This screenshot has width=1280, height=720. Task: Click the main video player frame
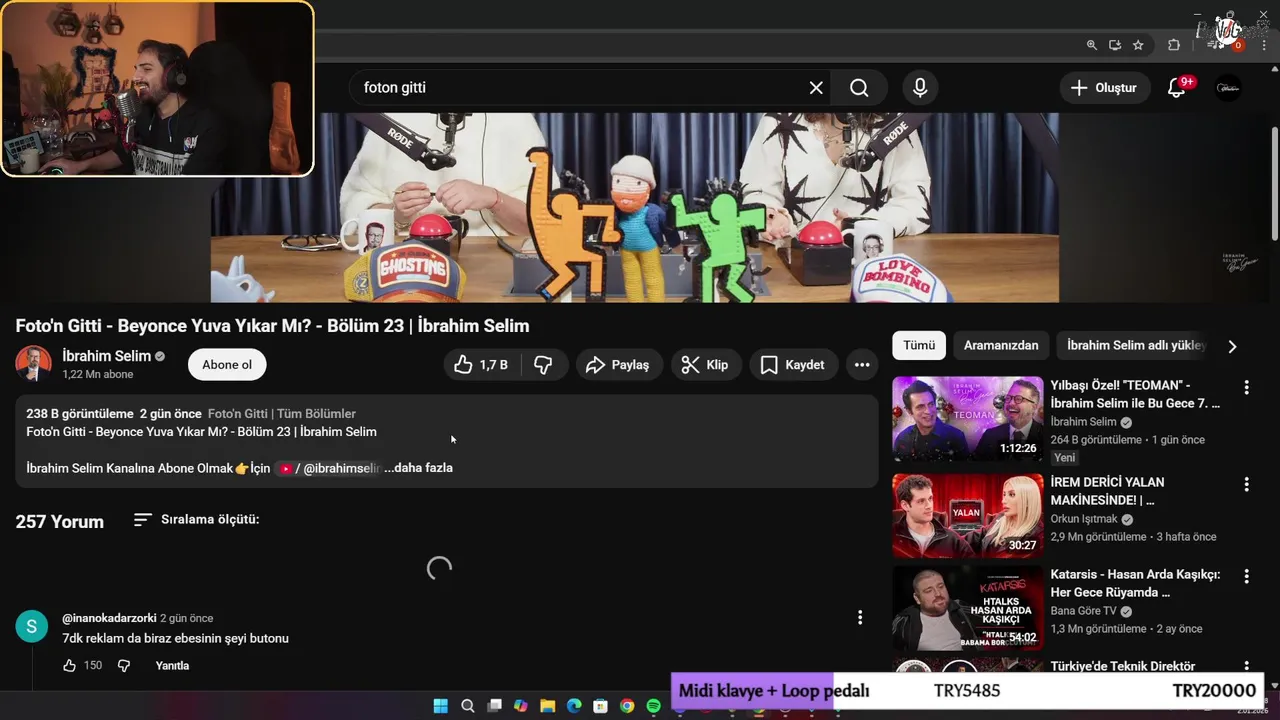pyautogui.click(x=634, y=207)
